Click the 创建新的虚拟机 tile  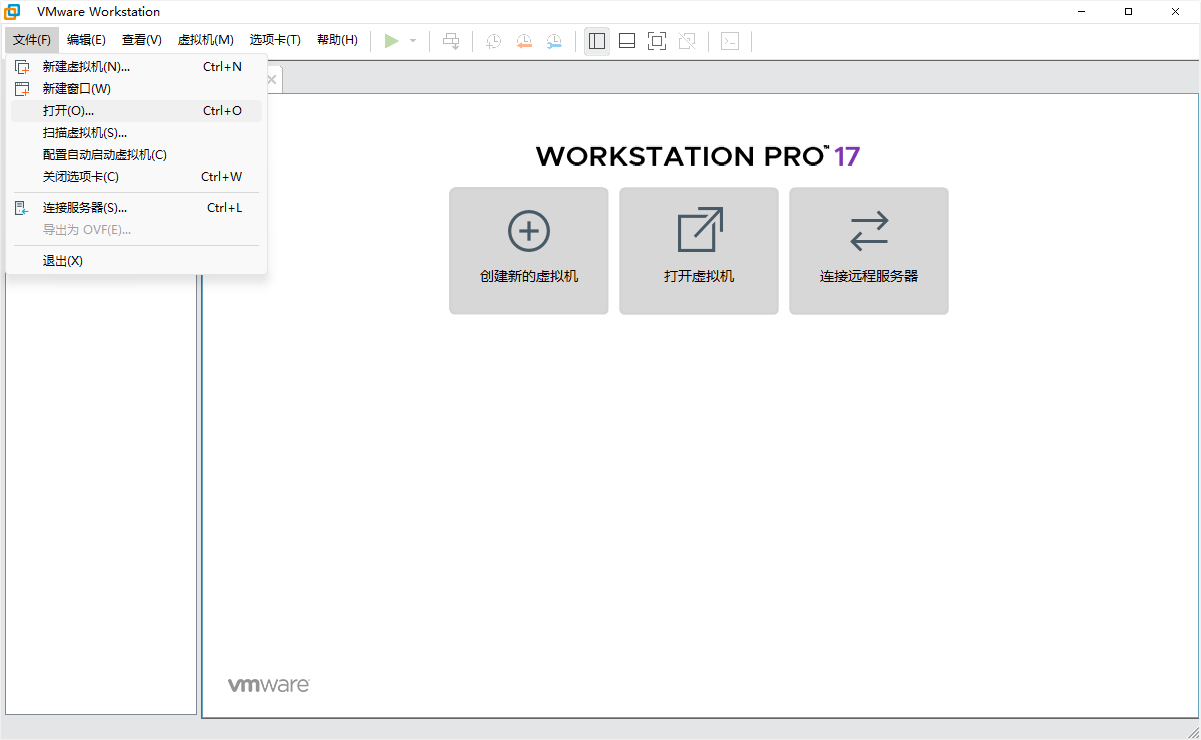click(529, 251)
